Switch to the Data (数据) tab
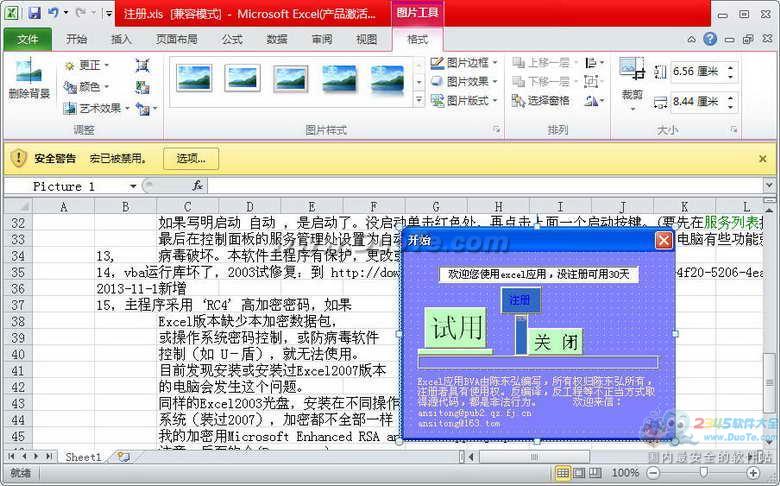780x486 pixels. [x=277, y=39]
